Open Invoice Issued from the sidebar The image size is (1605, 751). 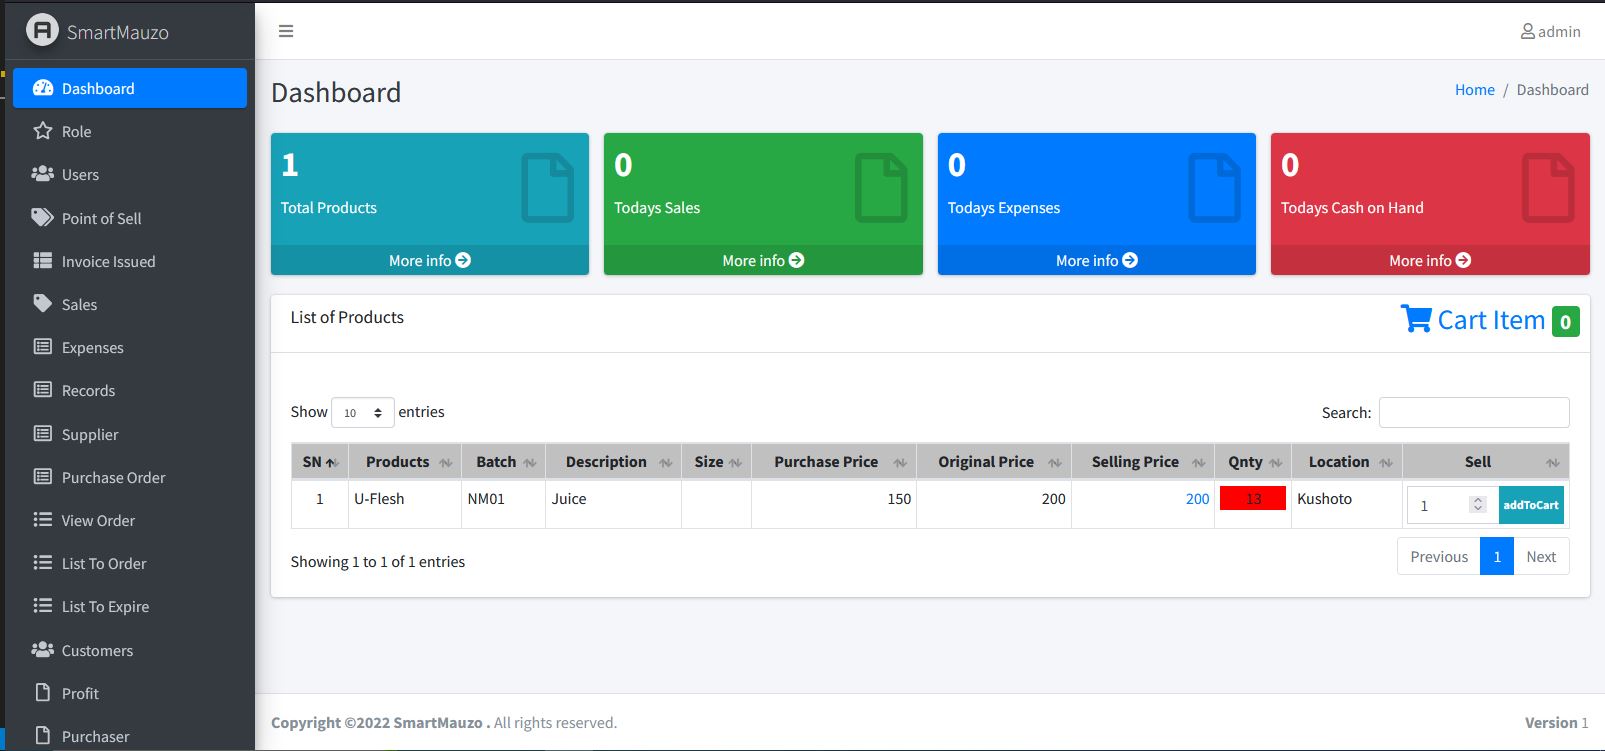click(x=108, y=262)
